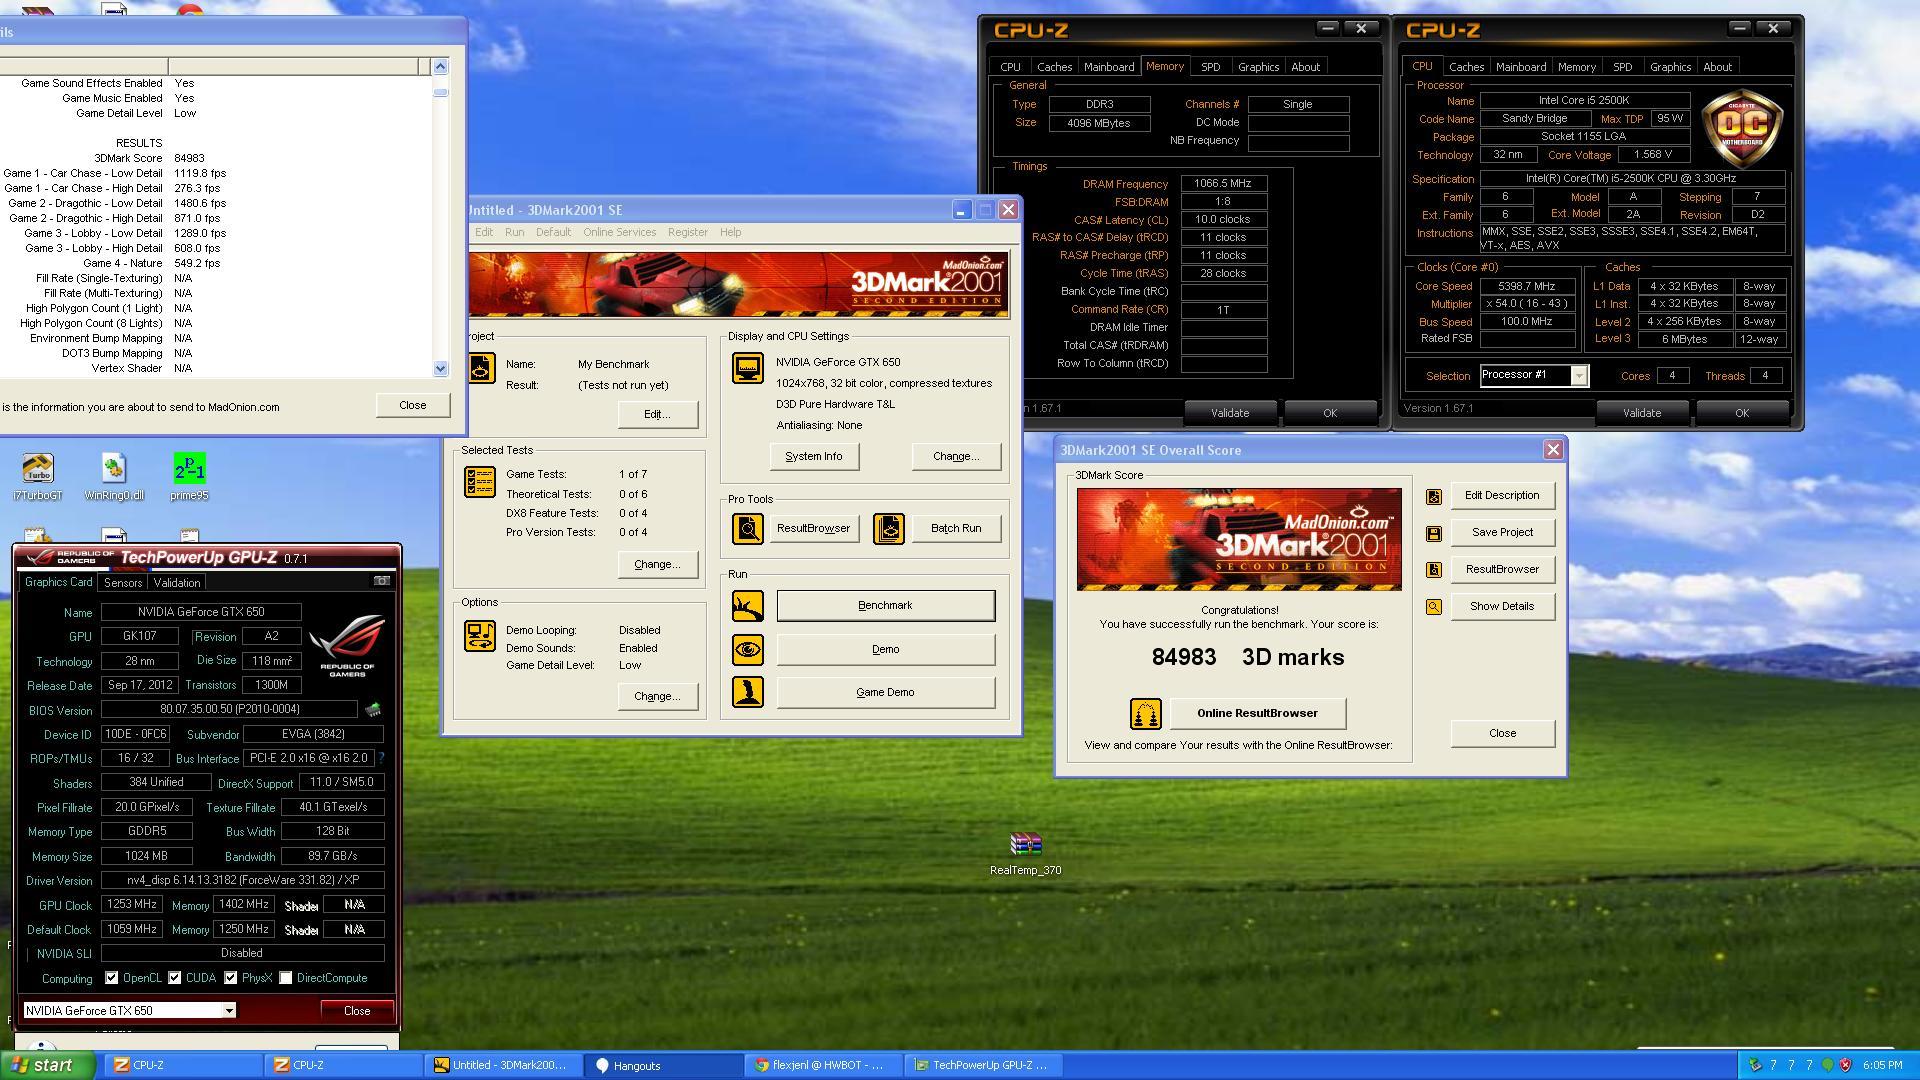Toggle the PhysX checkbox in GPU-Z

[231, 978]
